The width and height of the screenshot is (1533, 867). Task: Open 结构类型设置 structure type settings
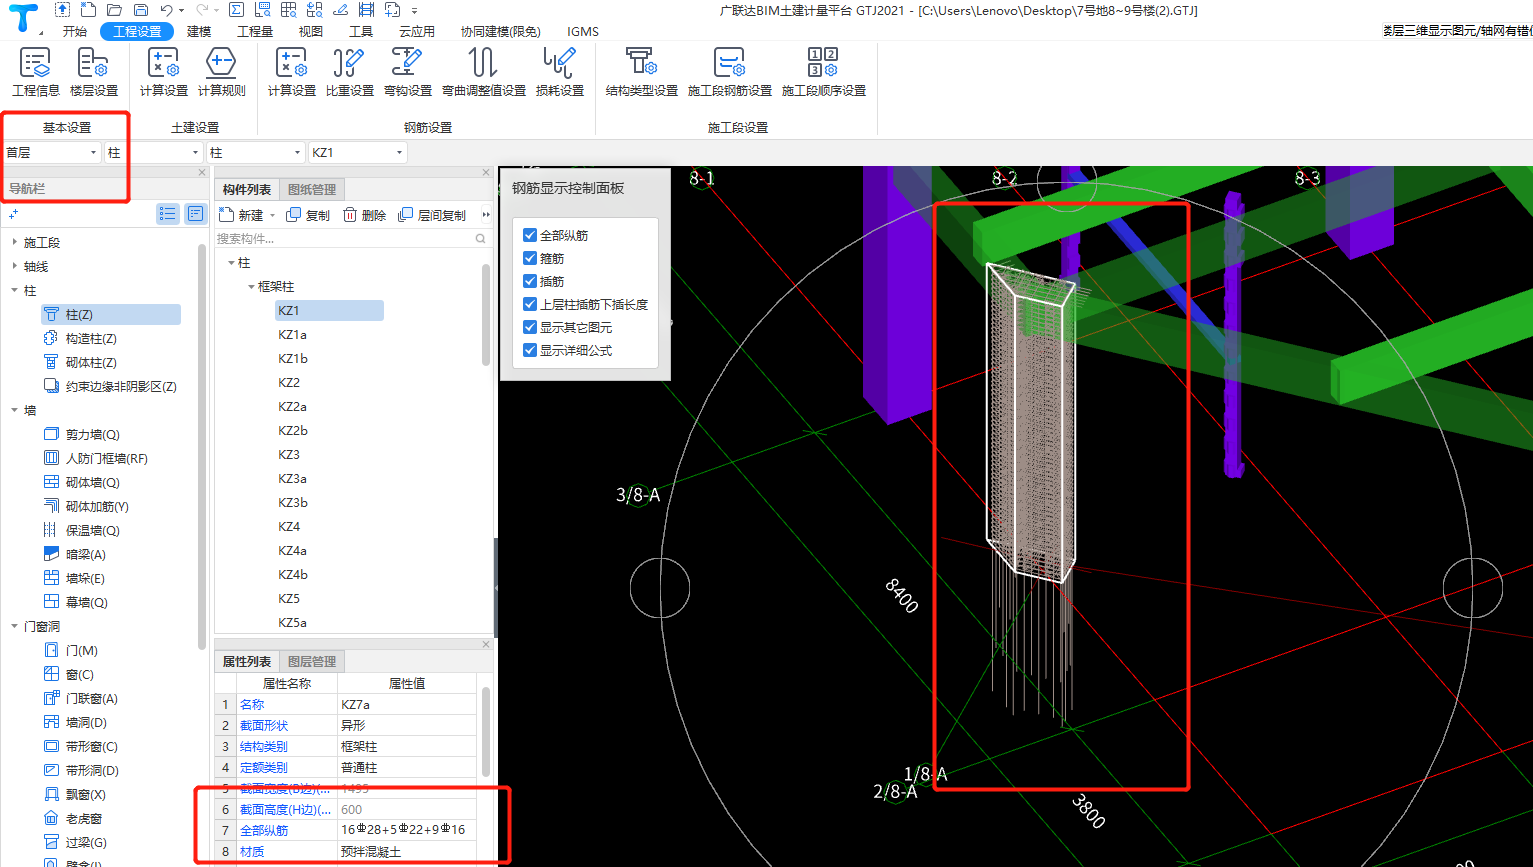pyautogui.click(x=641, y=72)
